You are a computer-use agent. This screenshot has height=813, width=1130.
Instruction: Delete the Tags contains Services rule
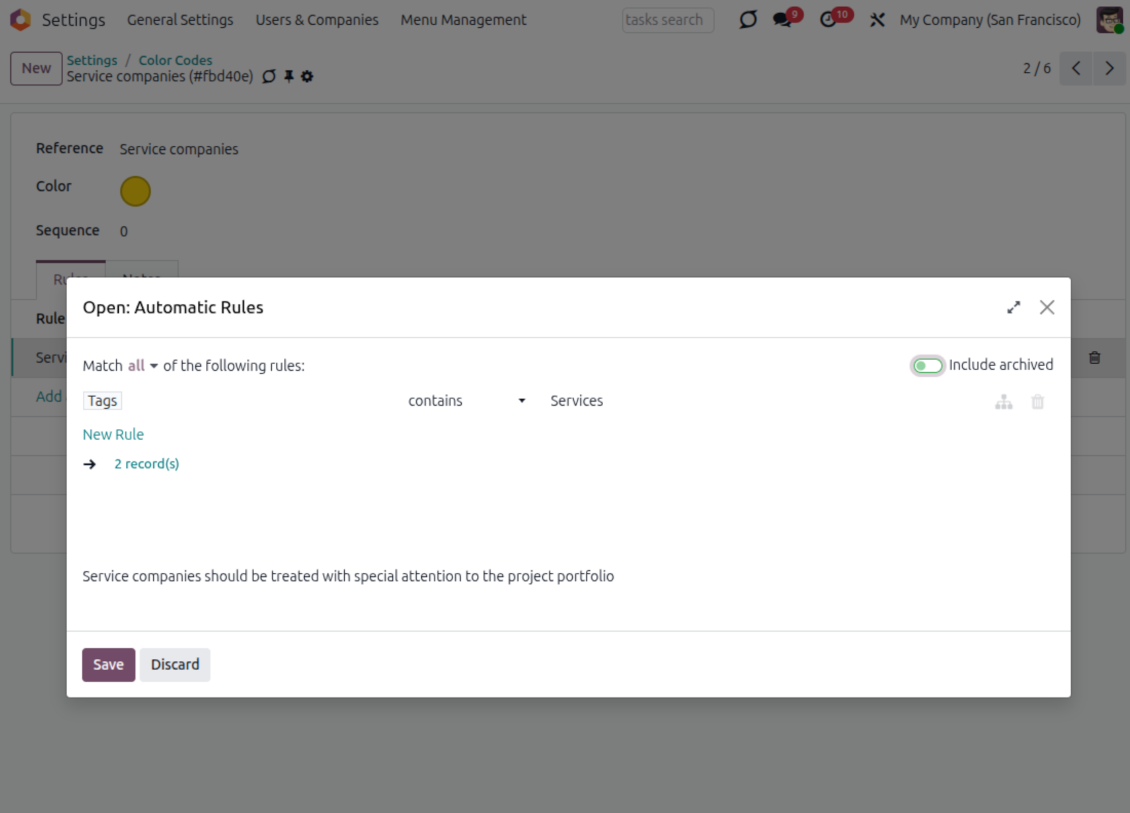pos(1038,402)
